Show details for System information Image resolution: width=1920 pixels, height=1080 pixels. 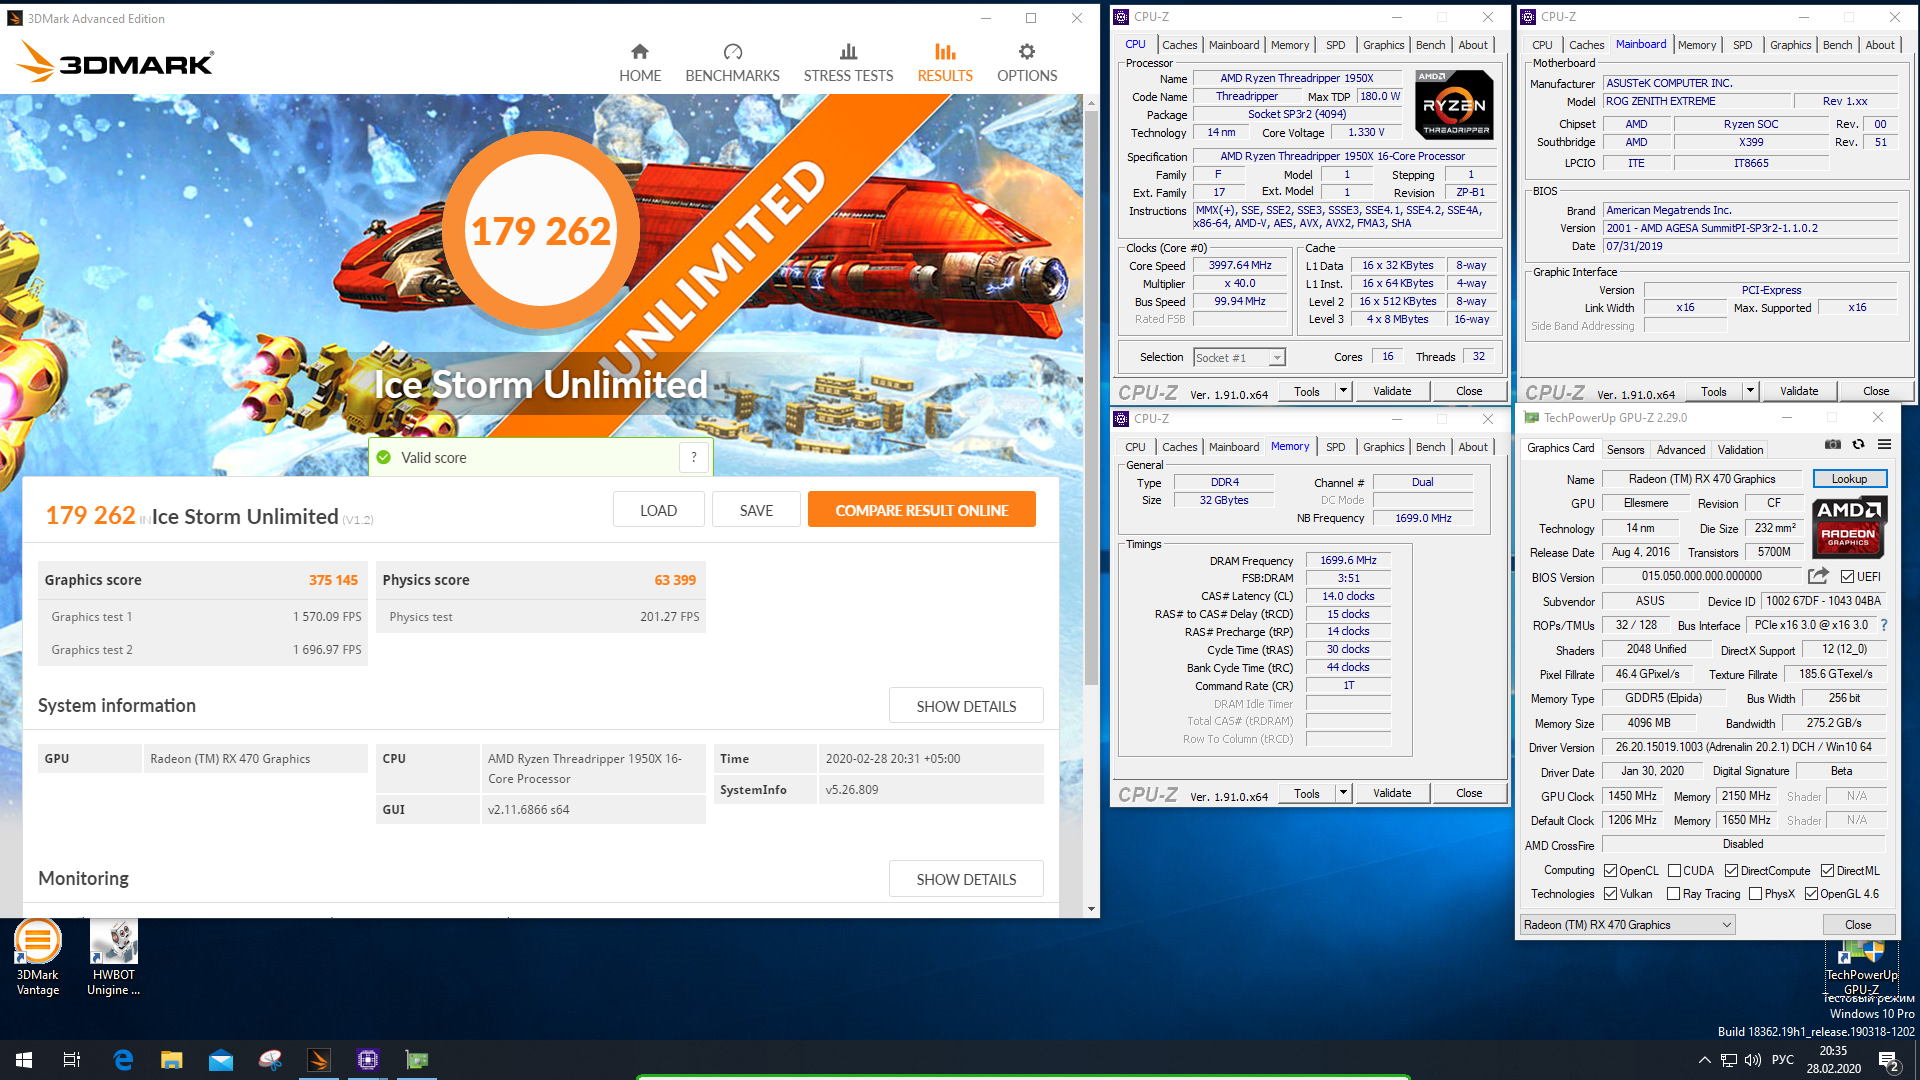click(966, 706)
